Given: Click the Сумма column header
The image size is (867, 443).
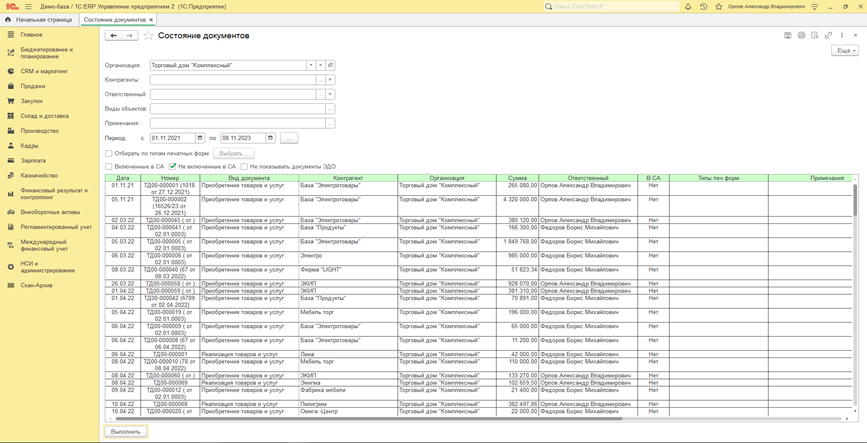Looking at the screenshot, I should pos(517,178).
